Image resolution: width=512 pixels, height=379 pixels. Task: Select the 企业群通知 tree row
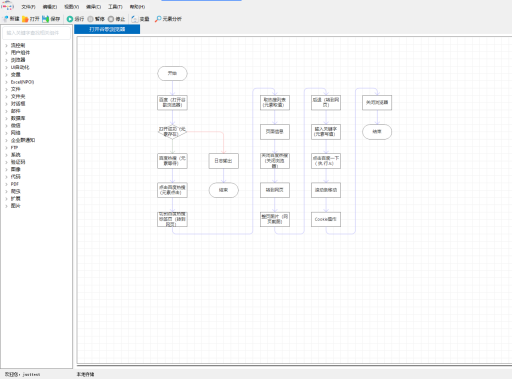coord(23,140)
